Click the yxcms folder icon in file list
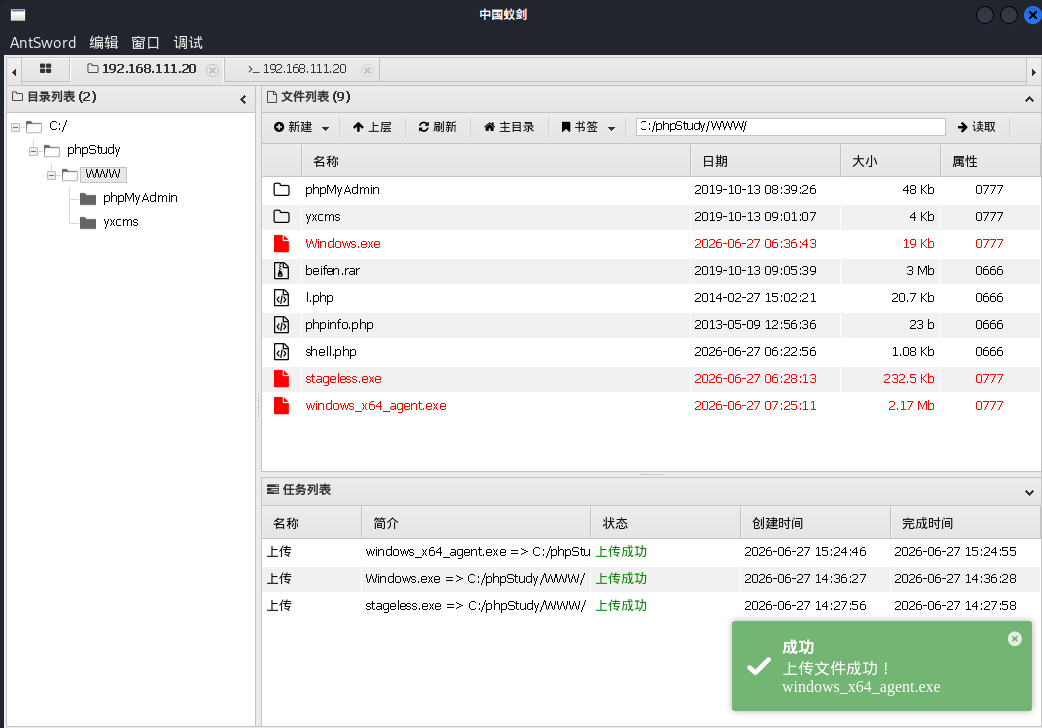This screenshot has width=1042, height=728. (x=282, y=217)
